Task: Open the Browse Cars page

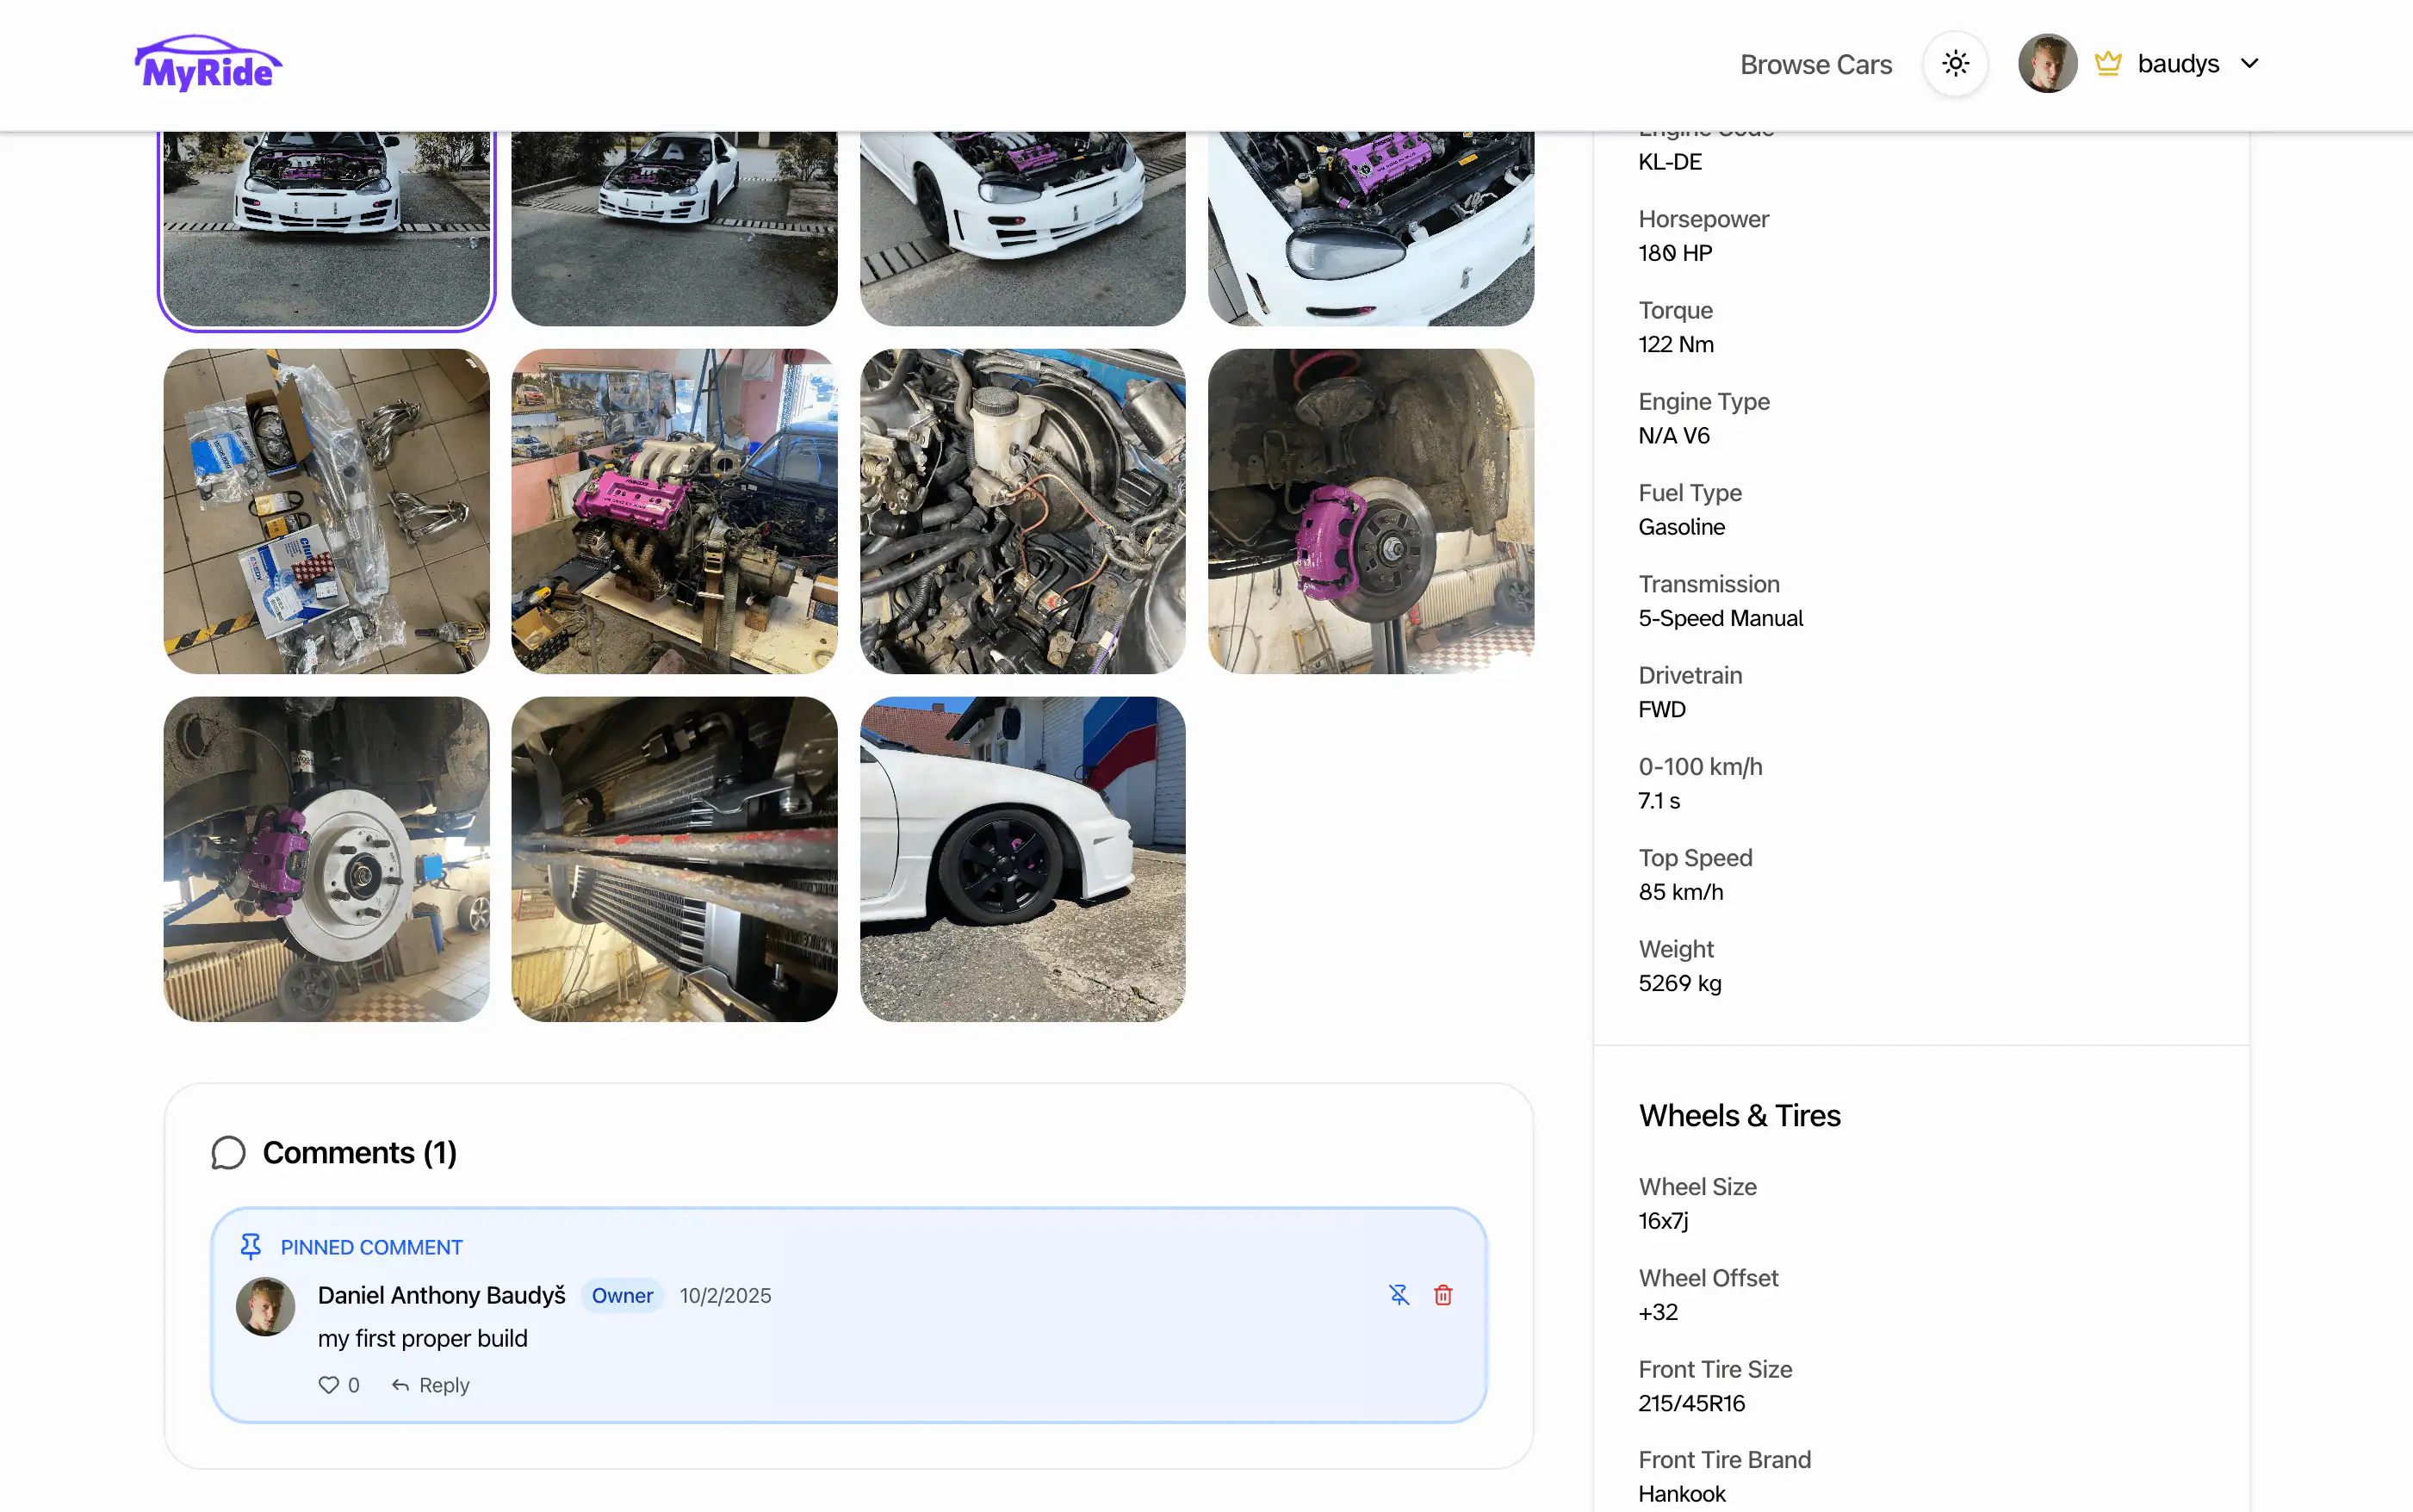Action: point(1815,65)
